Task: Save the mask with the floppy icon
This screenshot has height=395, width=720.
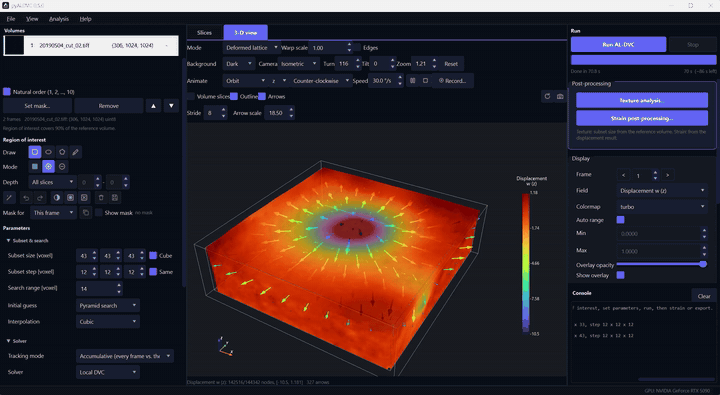Action: point(115,198)
